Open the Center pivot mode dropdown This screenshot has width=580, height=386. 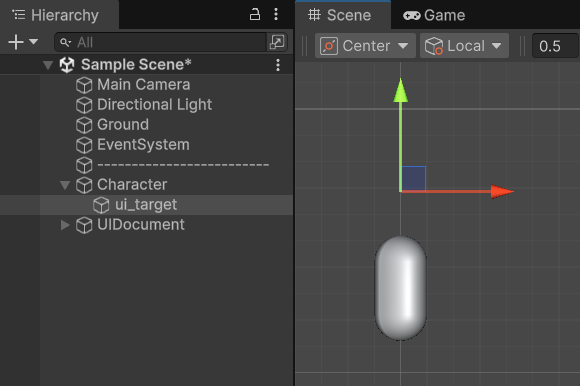click(x=365, y=46)
